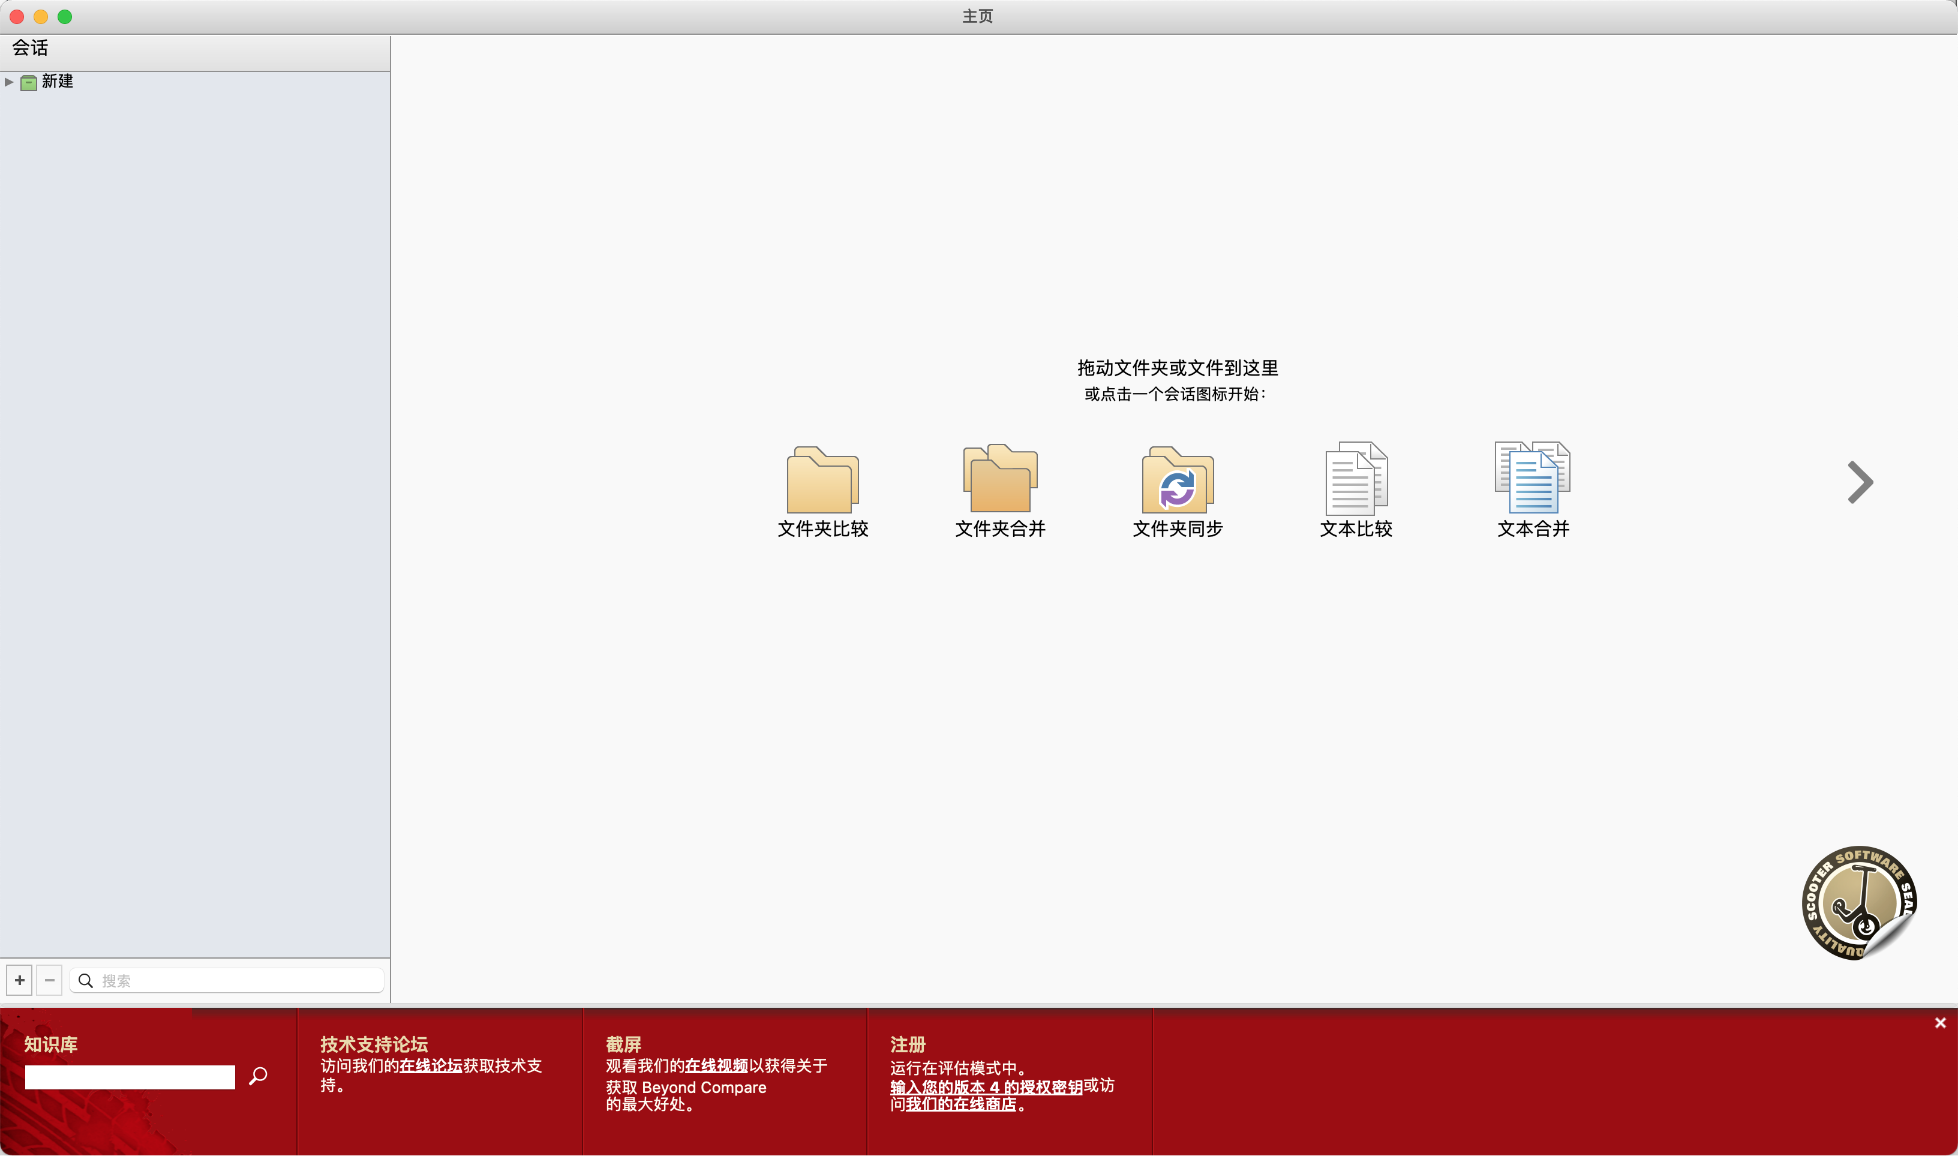Focus the 知识库 knowledge base input box

point(130,1077)
